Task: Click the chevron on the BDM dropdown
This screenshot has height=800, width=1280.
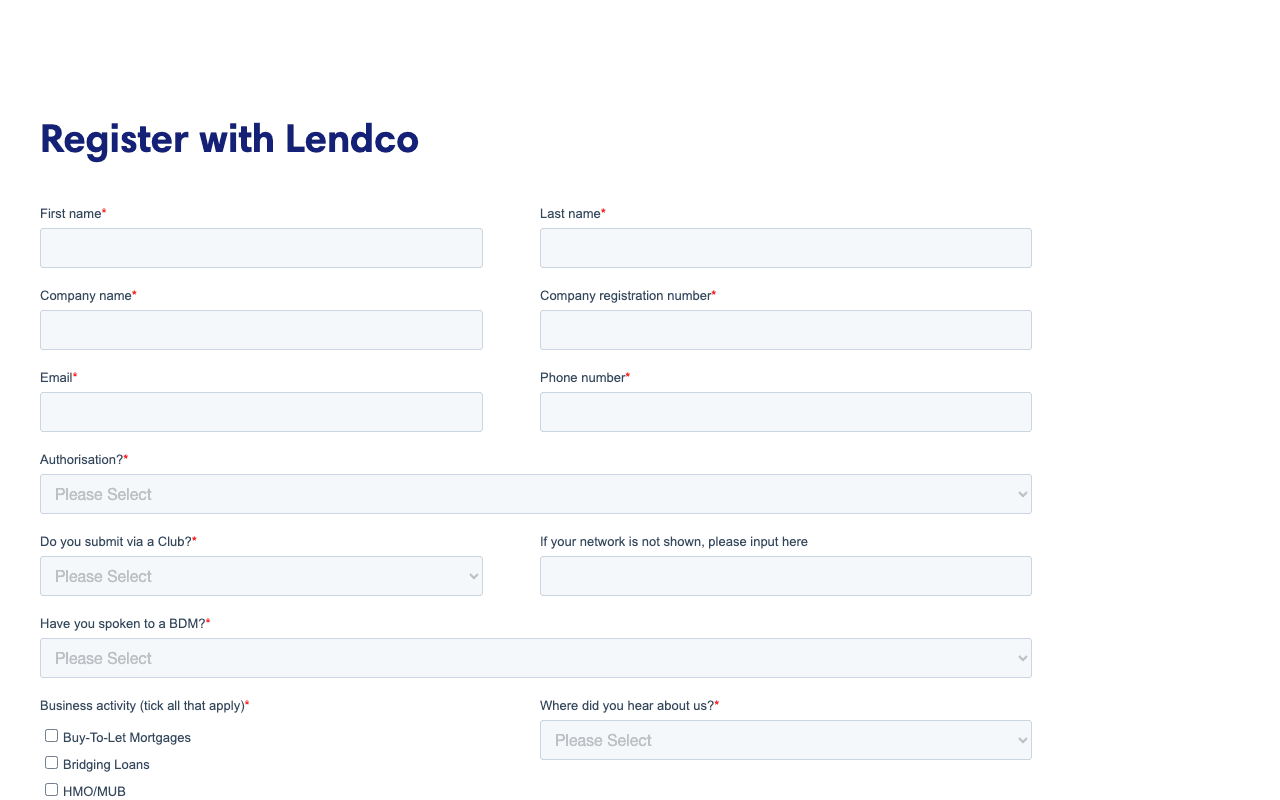Action: (1022, 658)
